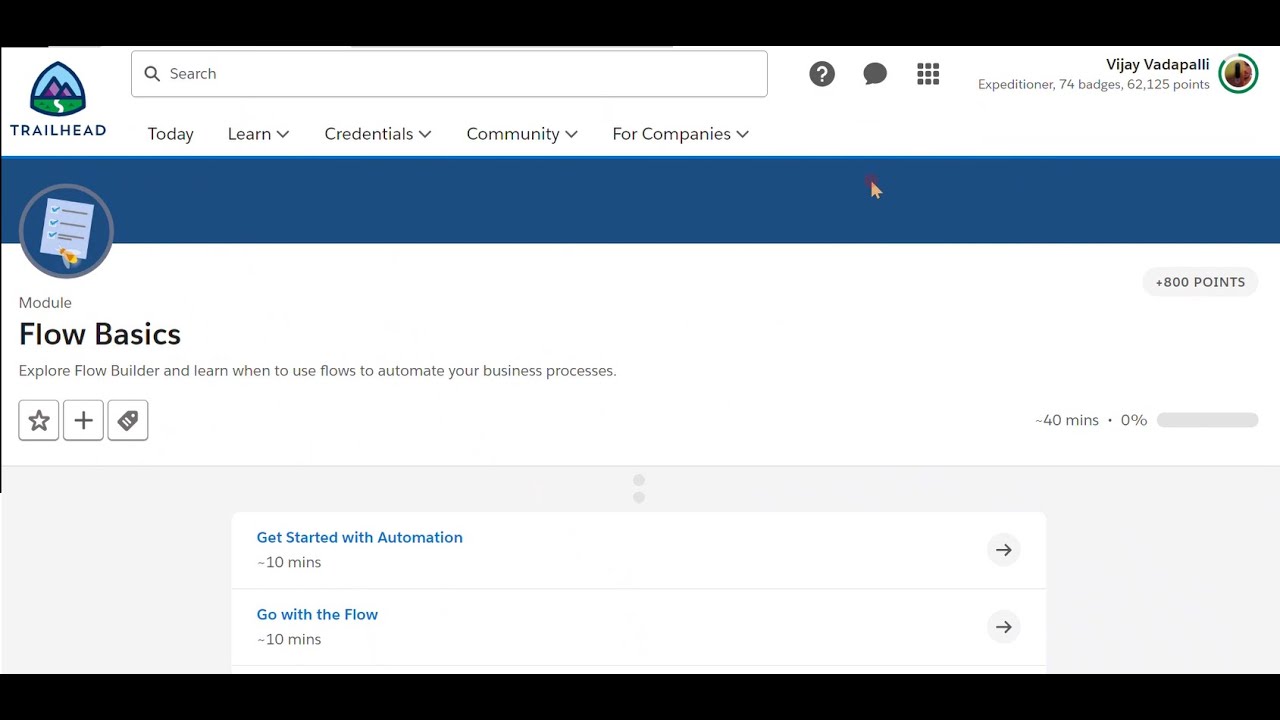
Task: Open the chat bubble icon
Action: tap(875, 74)
